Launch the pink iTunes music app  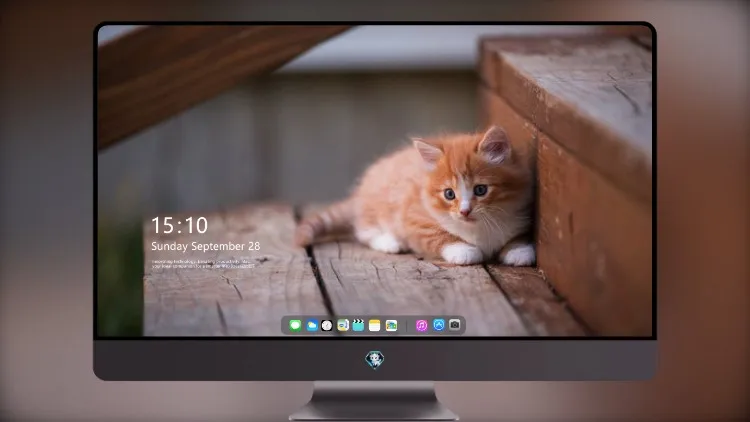[421, 325]
